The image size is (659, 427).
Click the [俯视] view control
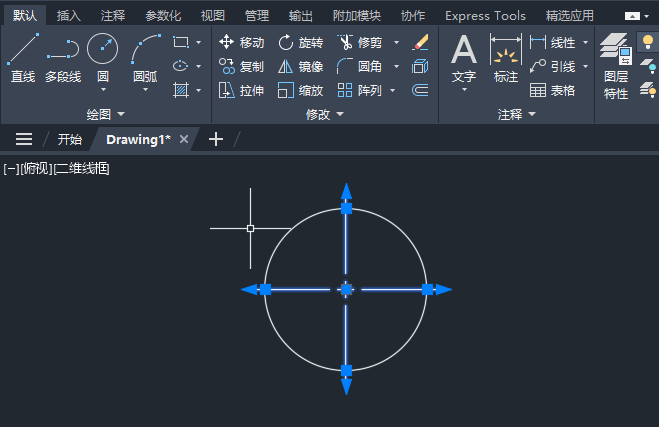36,169
